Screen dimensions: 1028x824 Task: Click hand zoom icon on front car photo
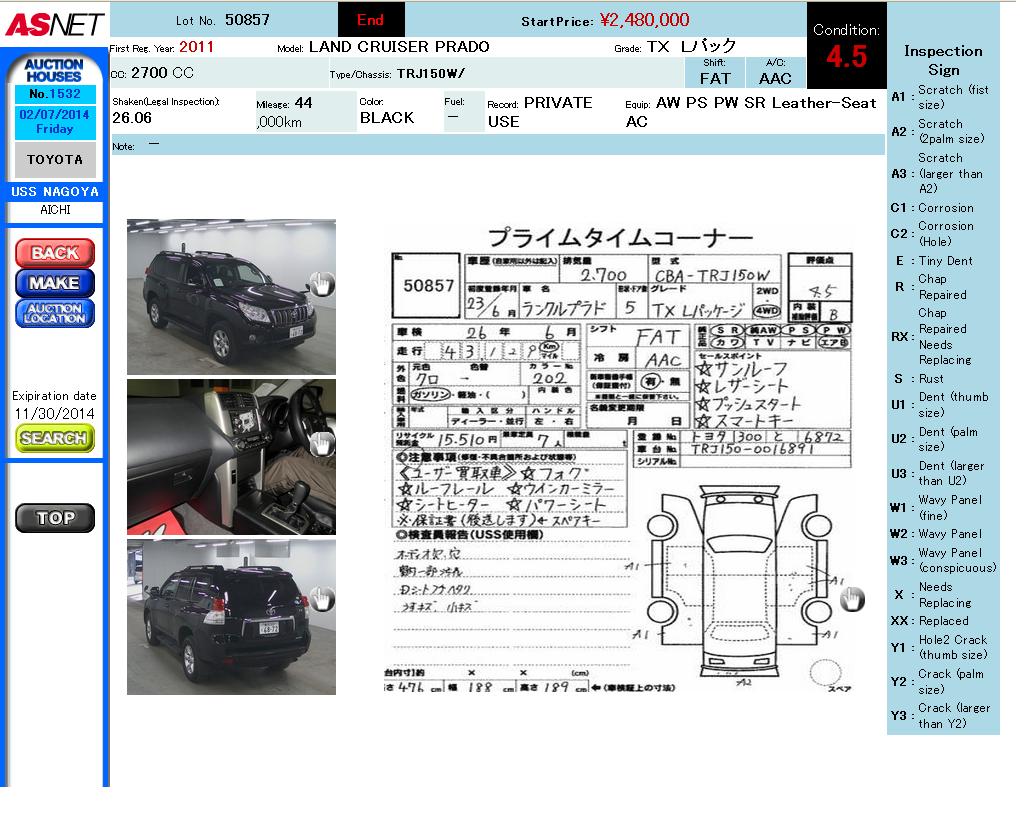(320, 285)
